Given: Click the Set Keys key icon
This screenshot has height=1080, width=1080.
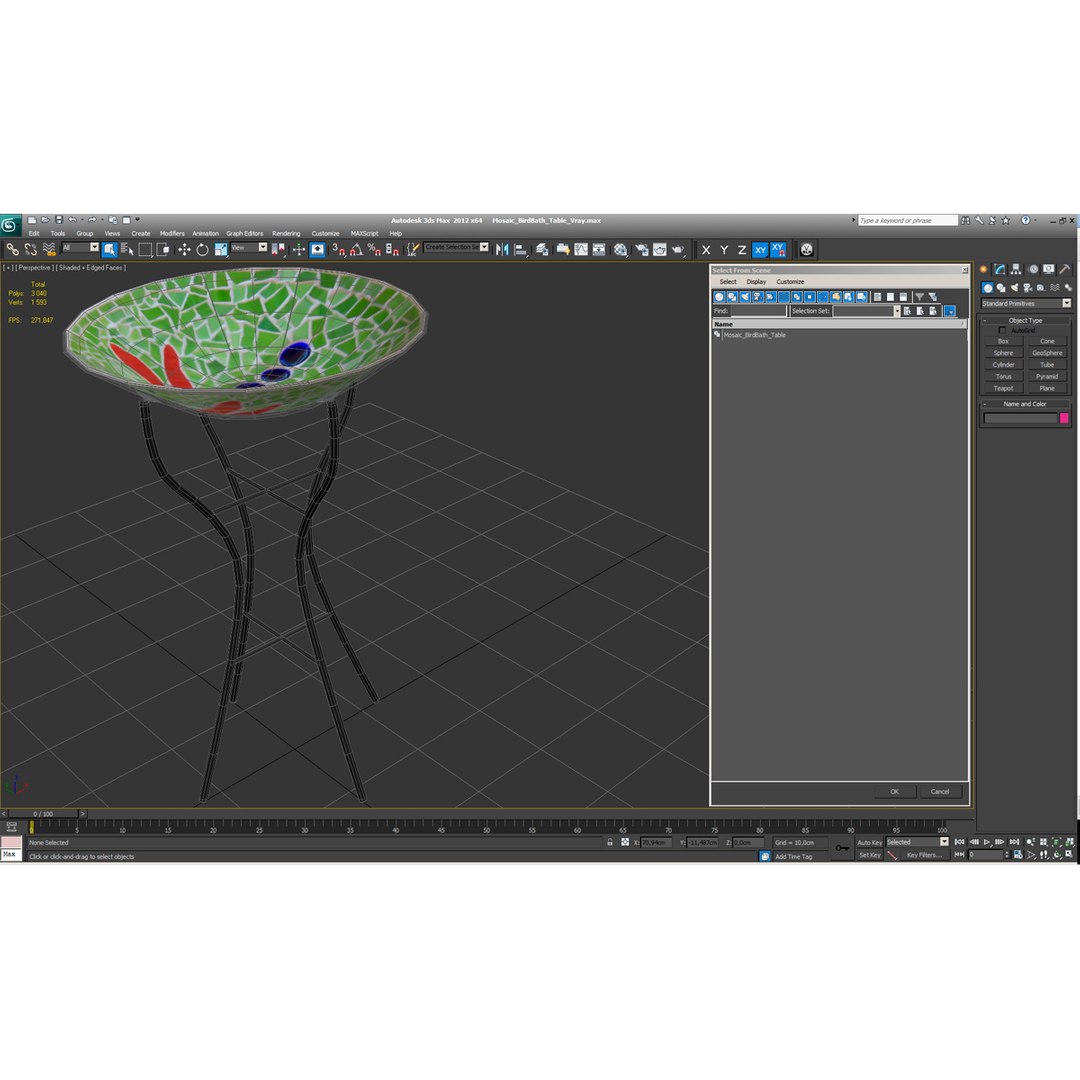Looking at the screenshot, I should tap(842, 848).
